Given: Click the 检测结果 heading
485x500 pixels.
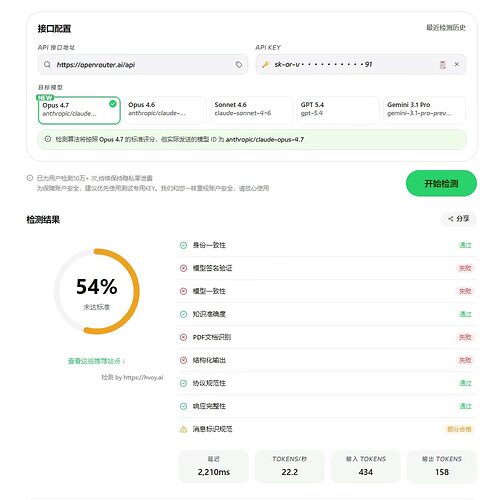Looking at the screenshot, I should click(x=43, y=220).
